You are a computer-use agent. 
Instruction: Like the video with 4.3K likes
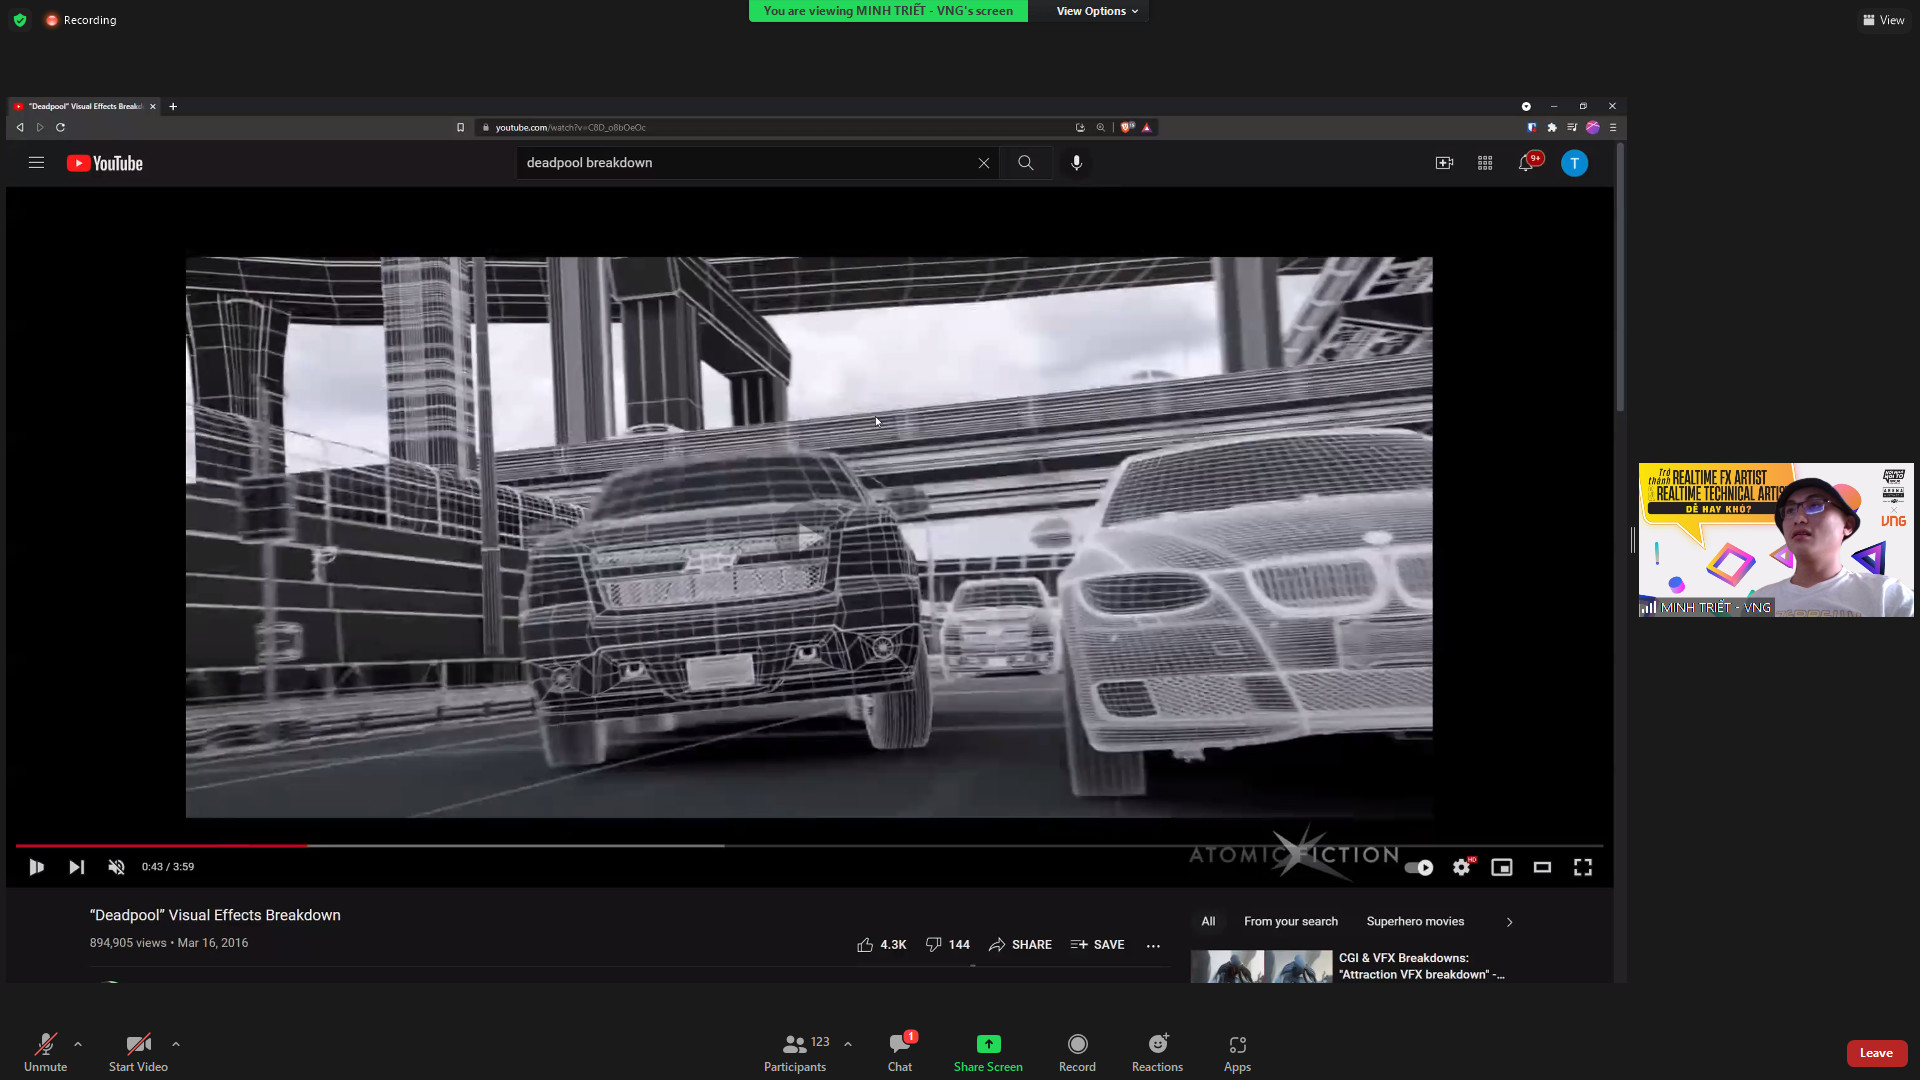pyautogui.click(x=881, y=944)
